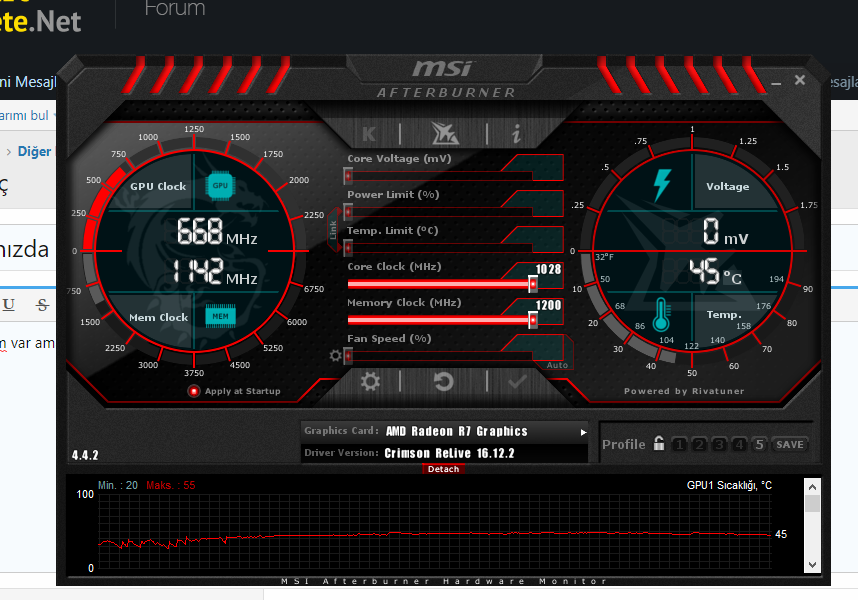Click Core Clock value 1028
This screenshot has height=600, width=858.
[x=548, y=269]
